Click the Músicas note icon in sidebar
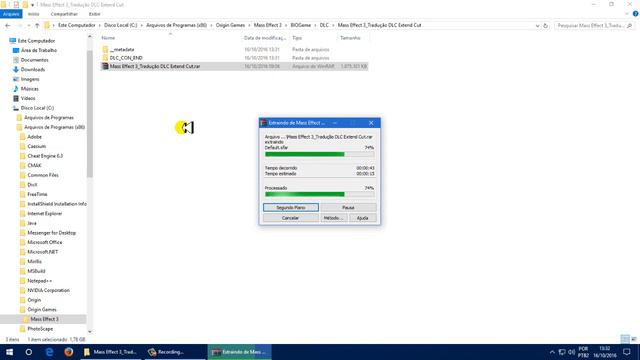Viewport: 640px width, 360px height. pos(16,89)
